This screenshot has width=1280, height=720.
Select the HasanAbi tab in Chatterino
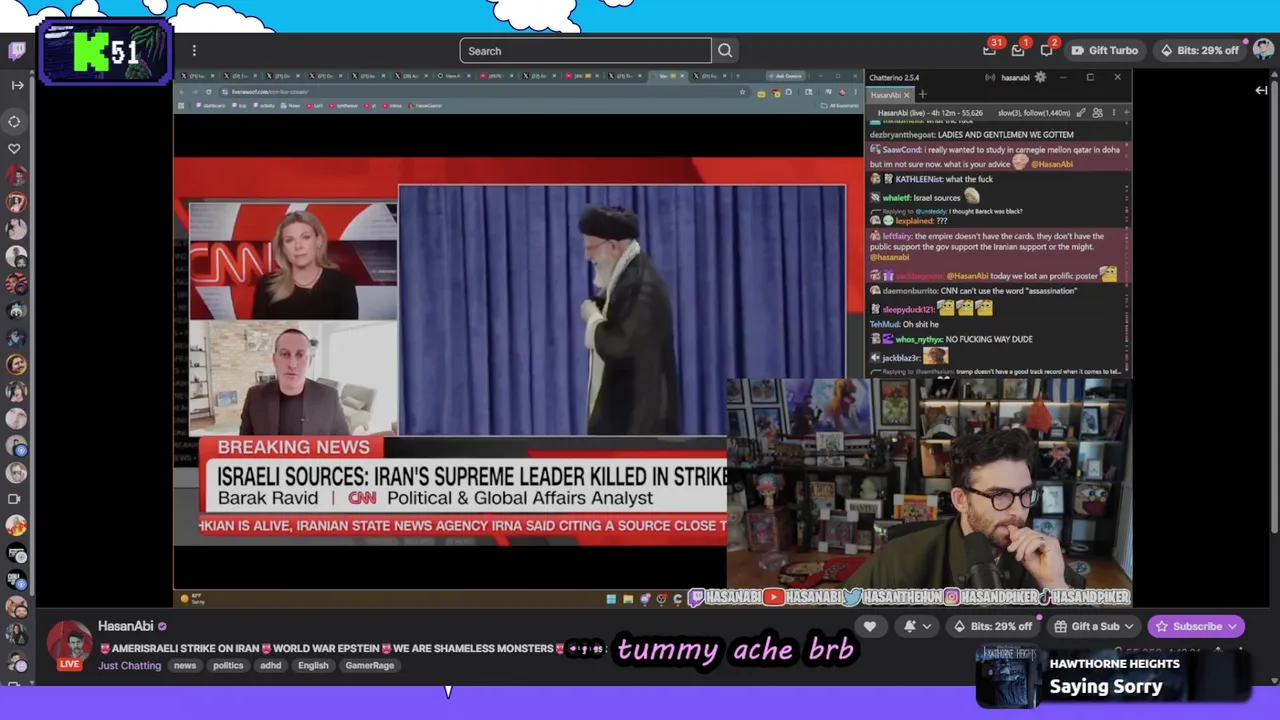890,95
